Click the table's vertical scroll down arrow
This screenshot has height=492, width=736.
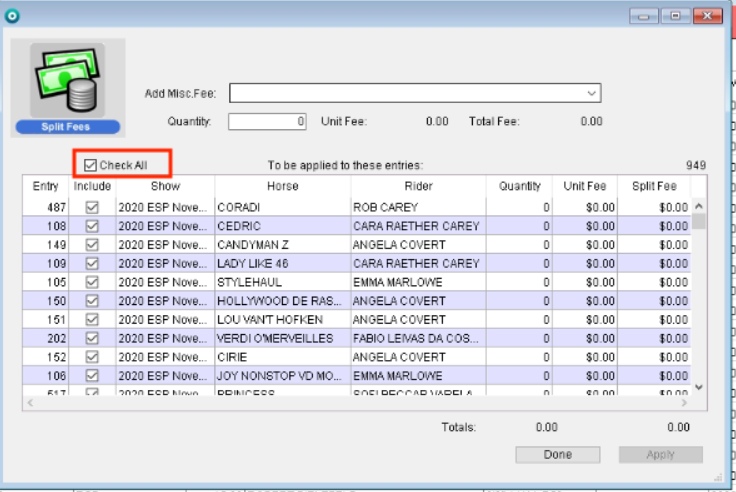pyautogui.click(x=699, y=387)
